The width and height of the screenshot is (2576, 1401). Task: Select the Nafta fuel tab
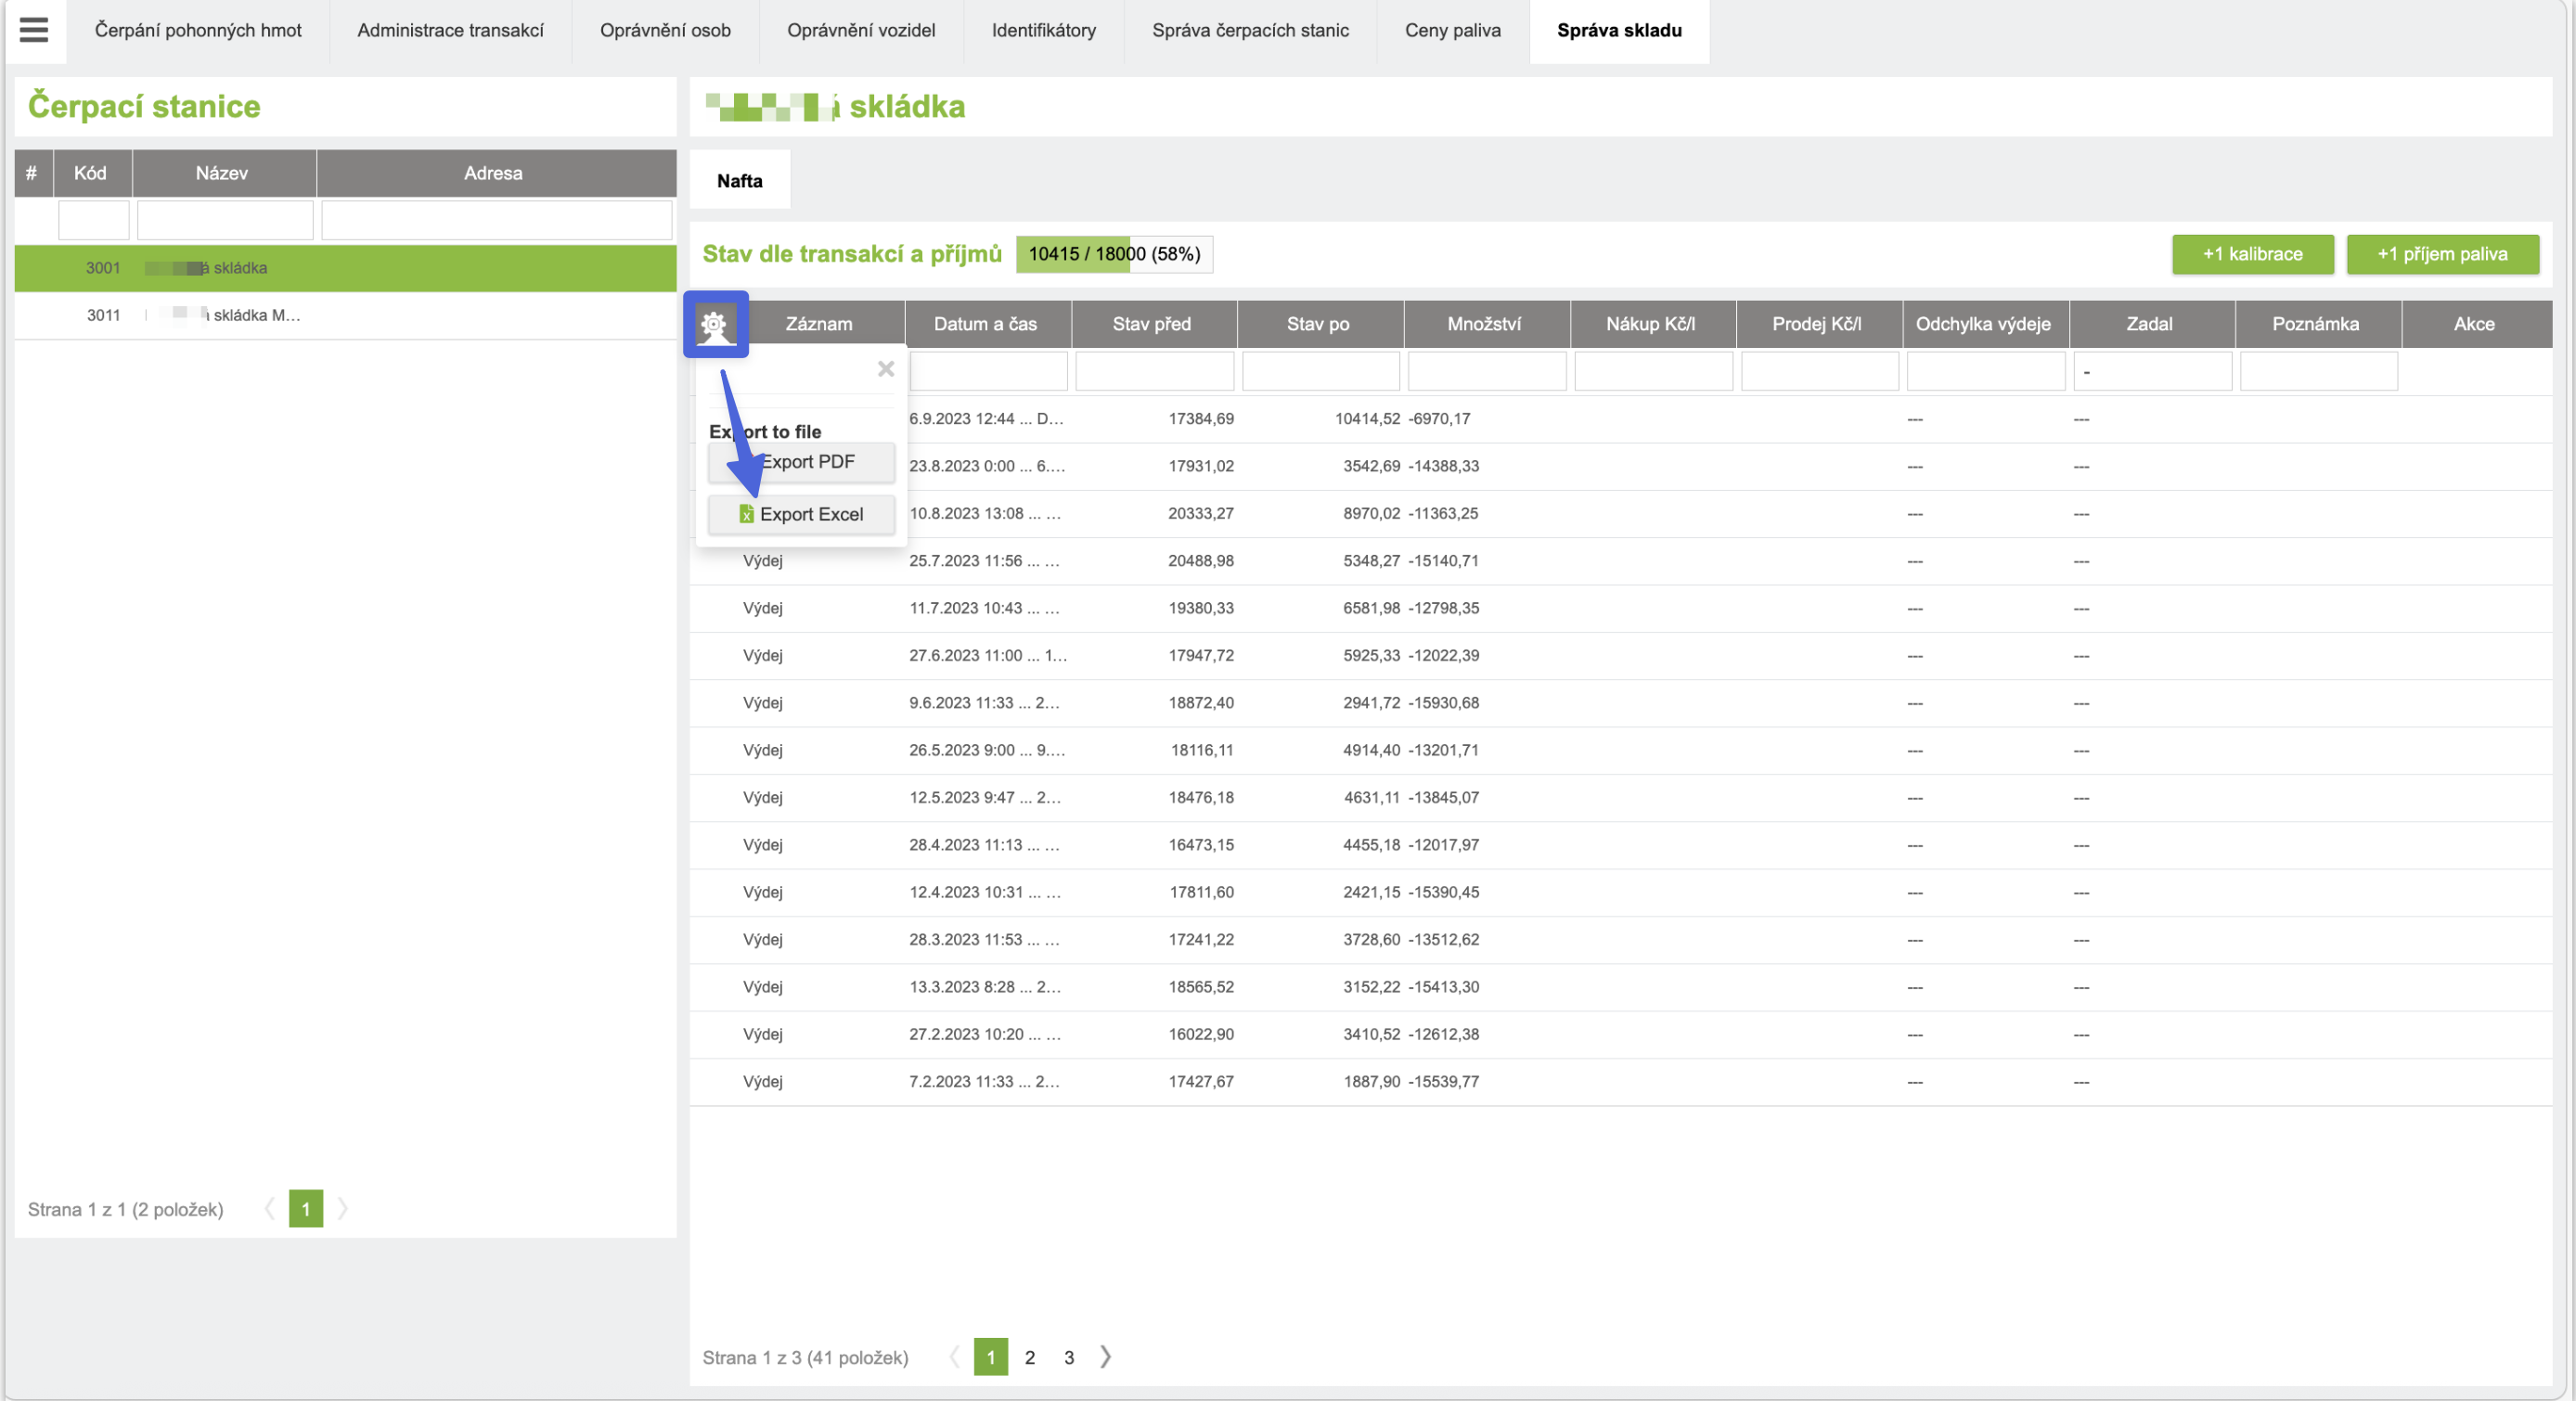pos(739,181)
